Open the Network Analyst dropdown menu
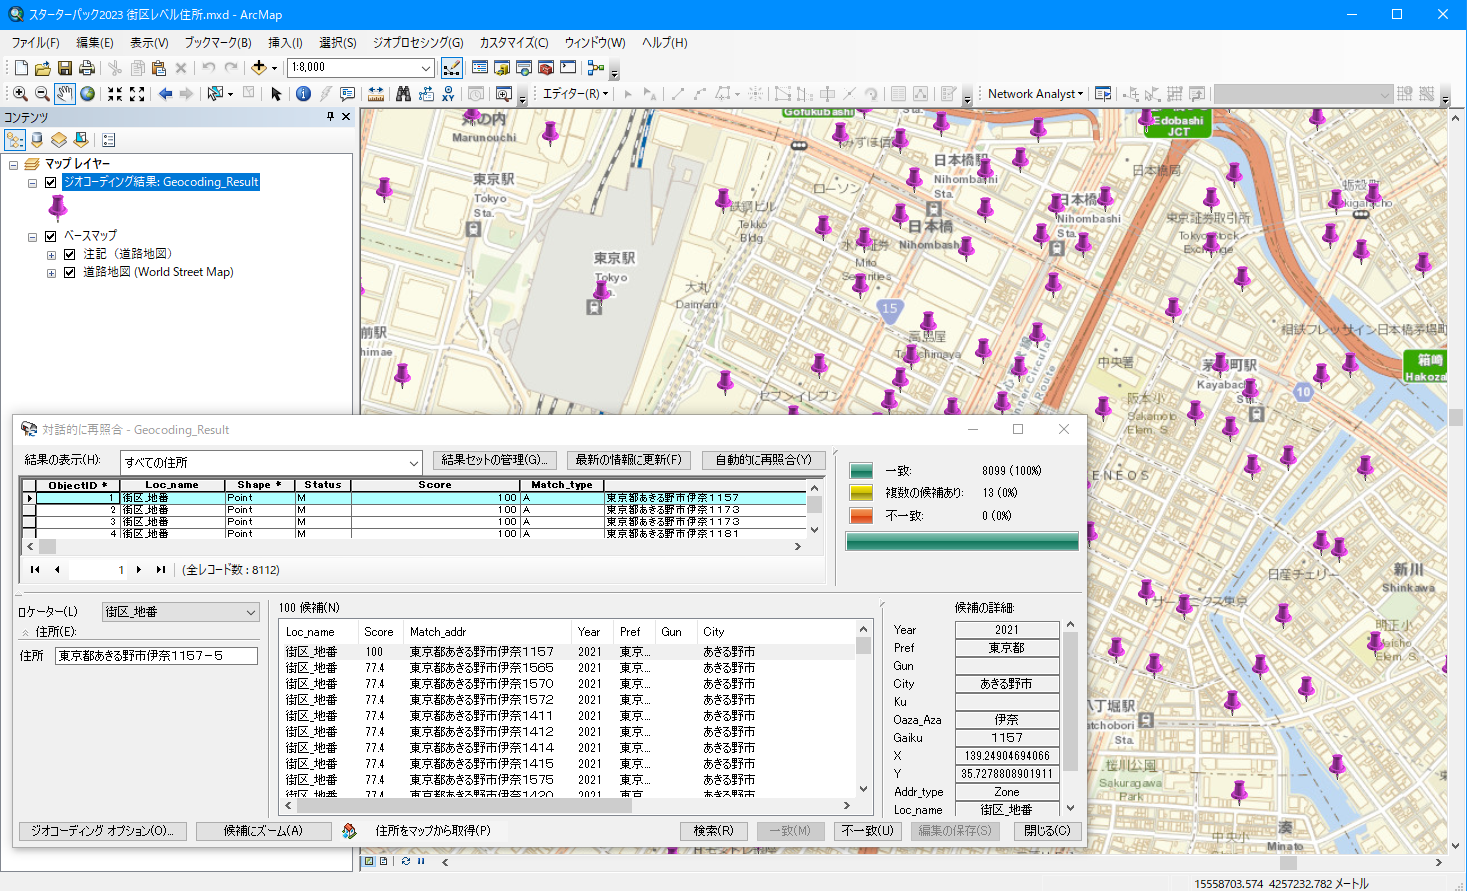1467x891 pixels. (x=1035, y=94)
